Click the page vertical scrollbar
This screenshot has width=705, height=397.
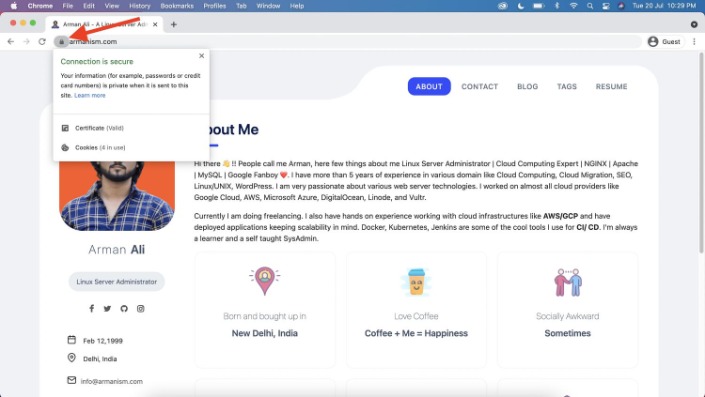point(701,153)
